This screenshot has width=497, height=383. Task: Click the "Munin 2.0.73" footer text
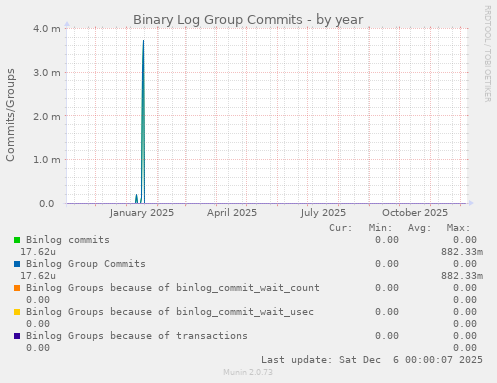pyautogui.click(x=248, y=372)
